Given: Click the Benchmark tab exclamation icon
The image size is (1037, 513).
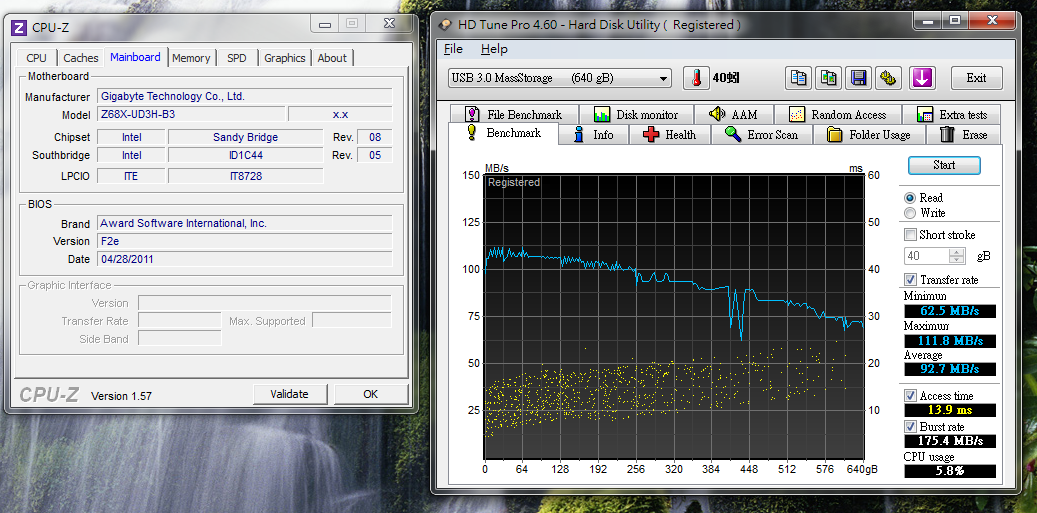Looking at the screenshot, I should click(x=472, y=132).
